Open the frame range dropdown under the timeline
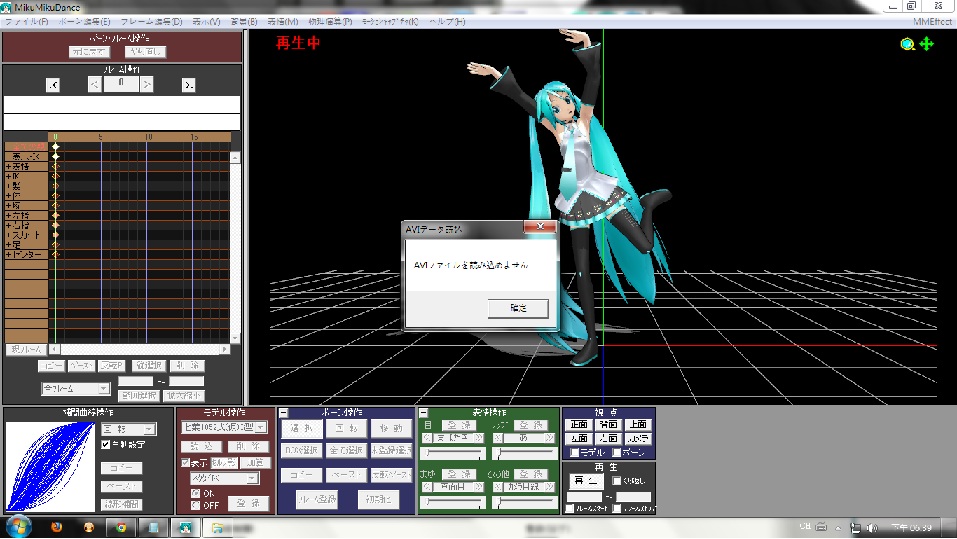Viewport: 957px width, 539px height. coord(76,388)
